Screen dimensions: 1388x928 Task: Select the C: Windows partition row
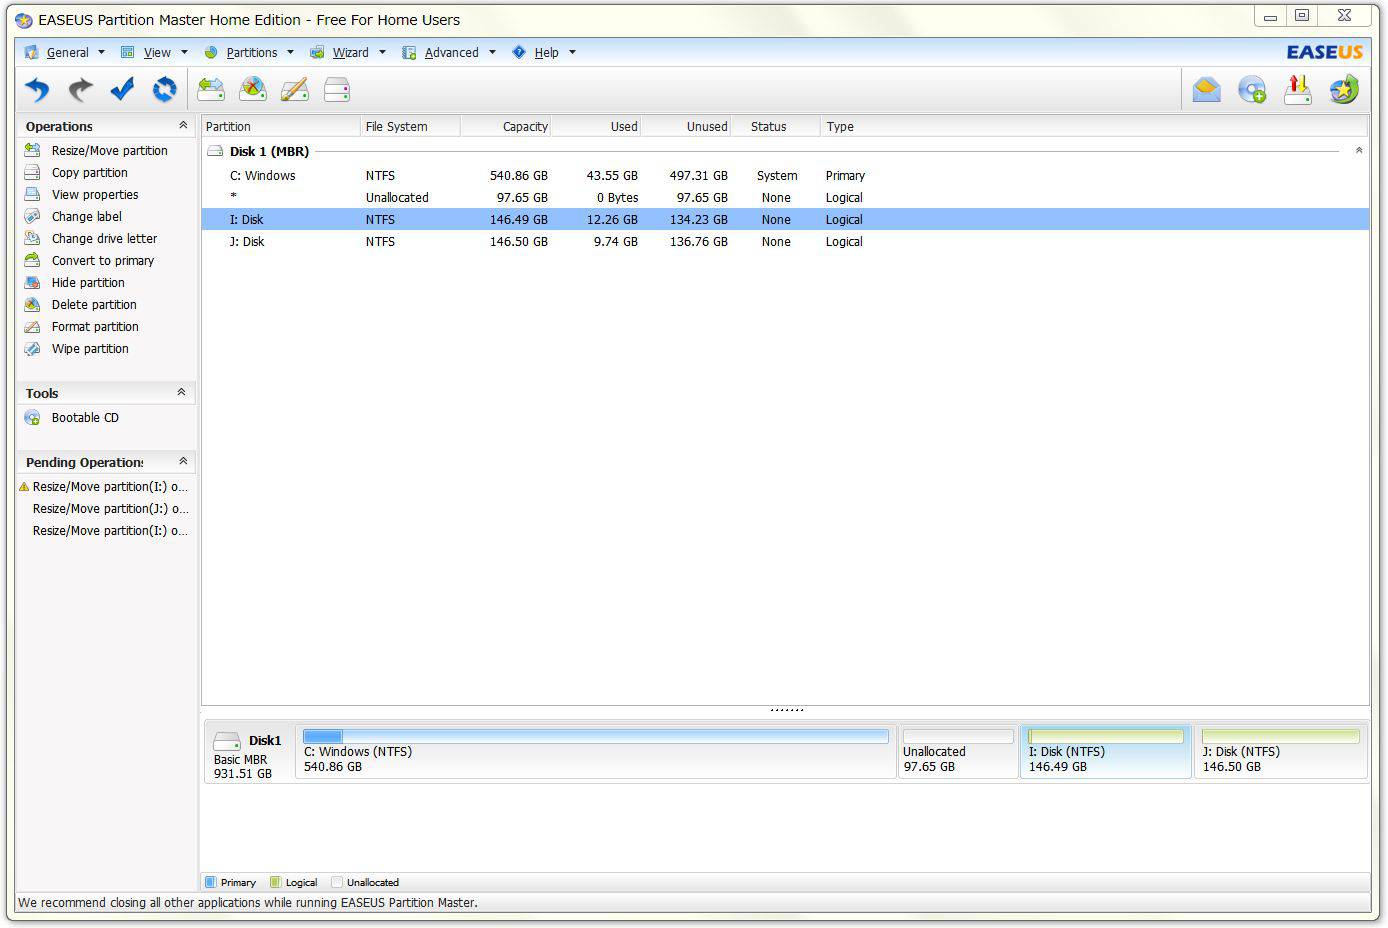click(x=785, y=176)
